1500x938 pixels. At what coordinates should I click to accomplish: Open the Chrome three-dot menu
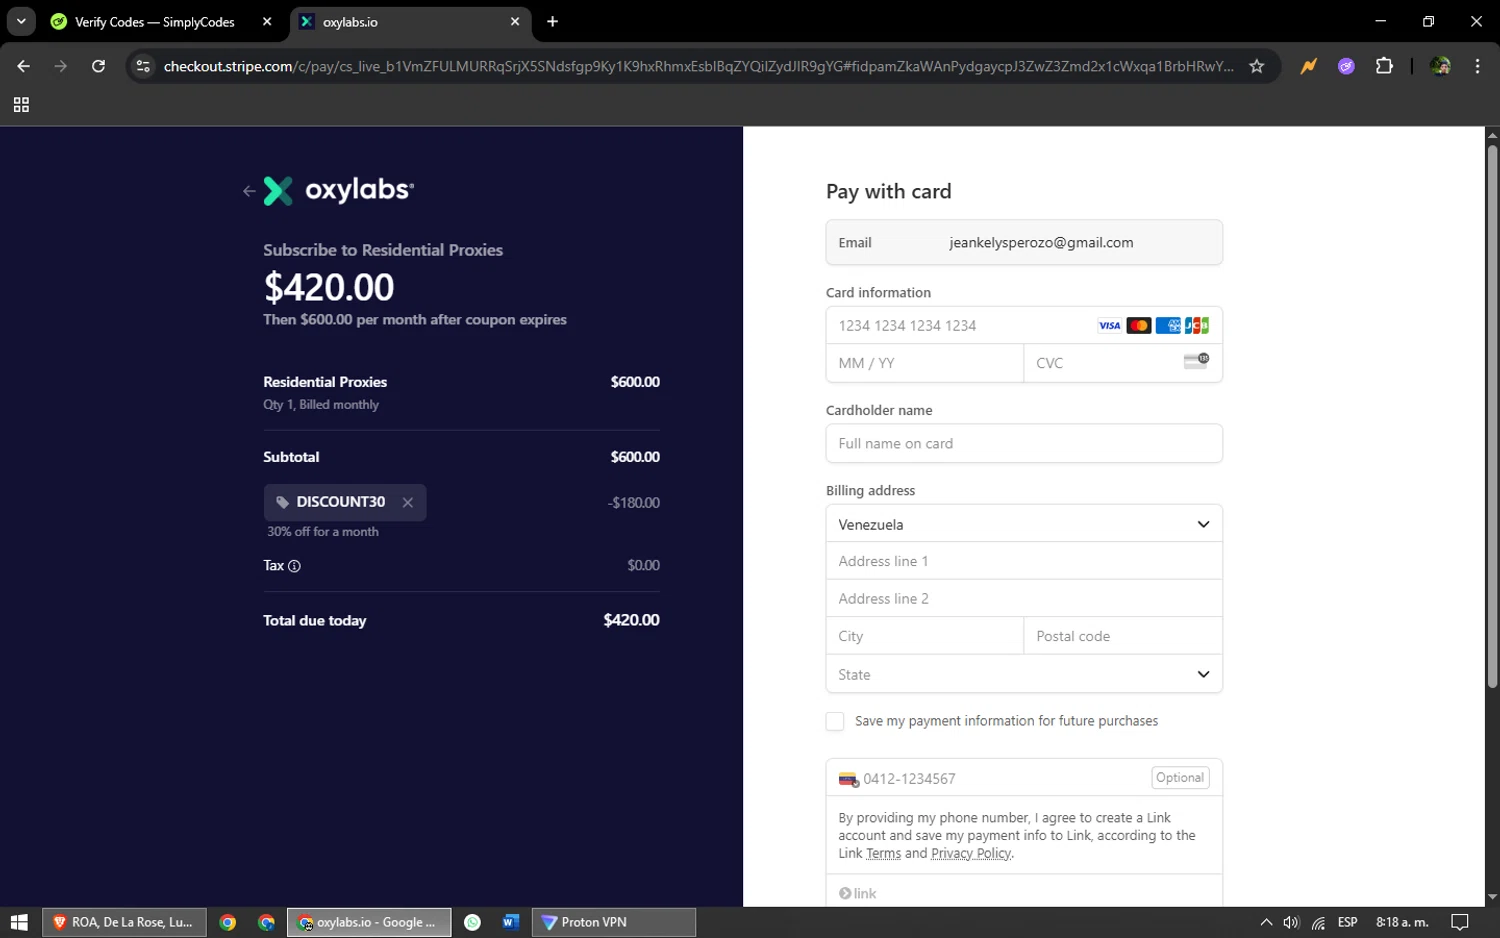click(1477, 66)
